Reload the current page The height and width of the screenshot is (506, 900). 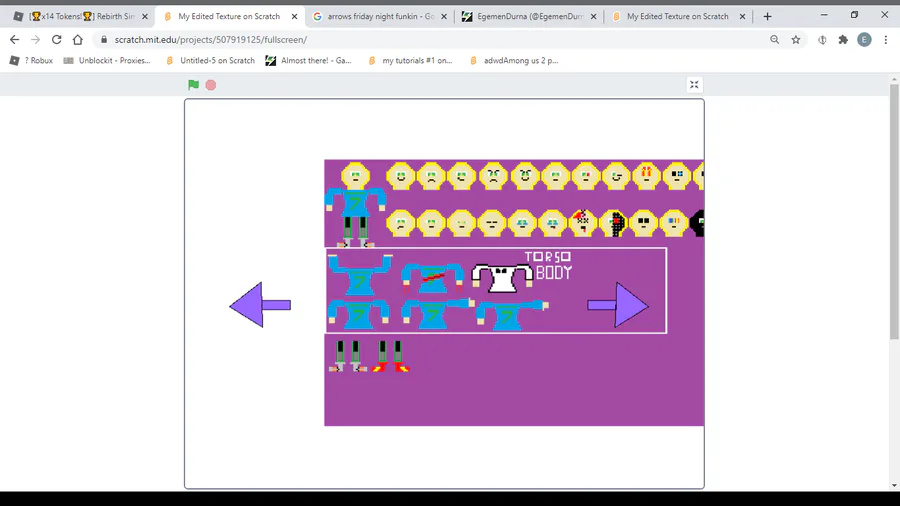56,40
